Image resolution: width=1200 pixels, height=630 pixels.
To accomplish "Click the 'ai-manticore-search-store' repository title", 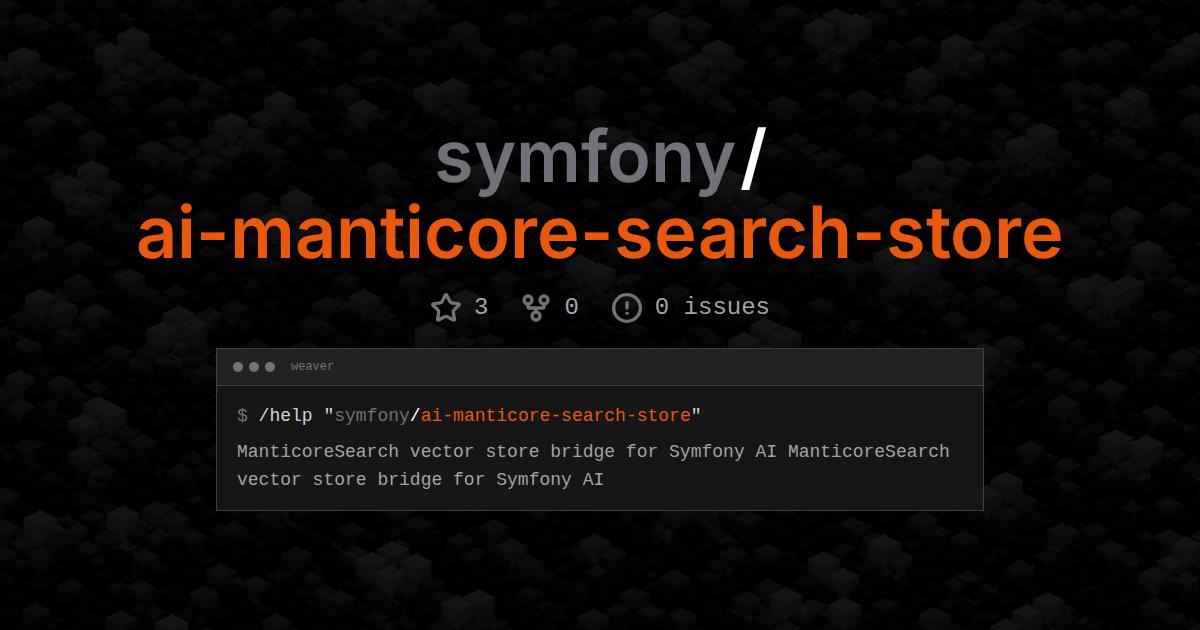I will [x=599, y=233].
